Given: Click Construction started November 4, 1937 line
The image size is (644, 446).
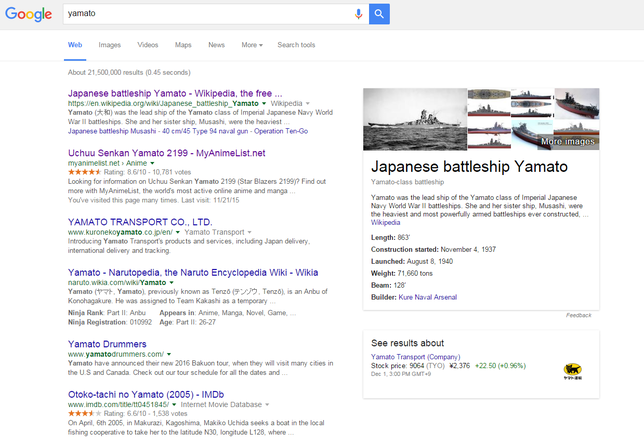Looking at the screenshot, I should coord(433,249).
